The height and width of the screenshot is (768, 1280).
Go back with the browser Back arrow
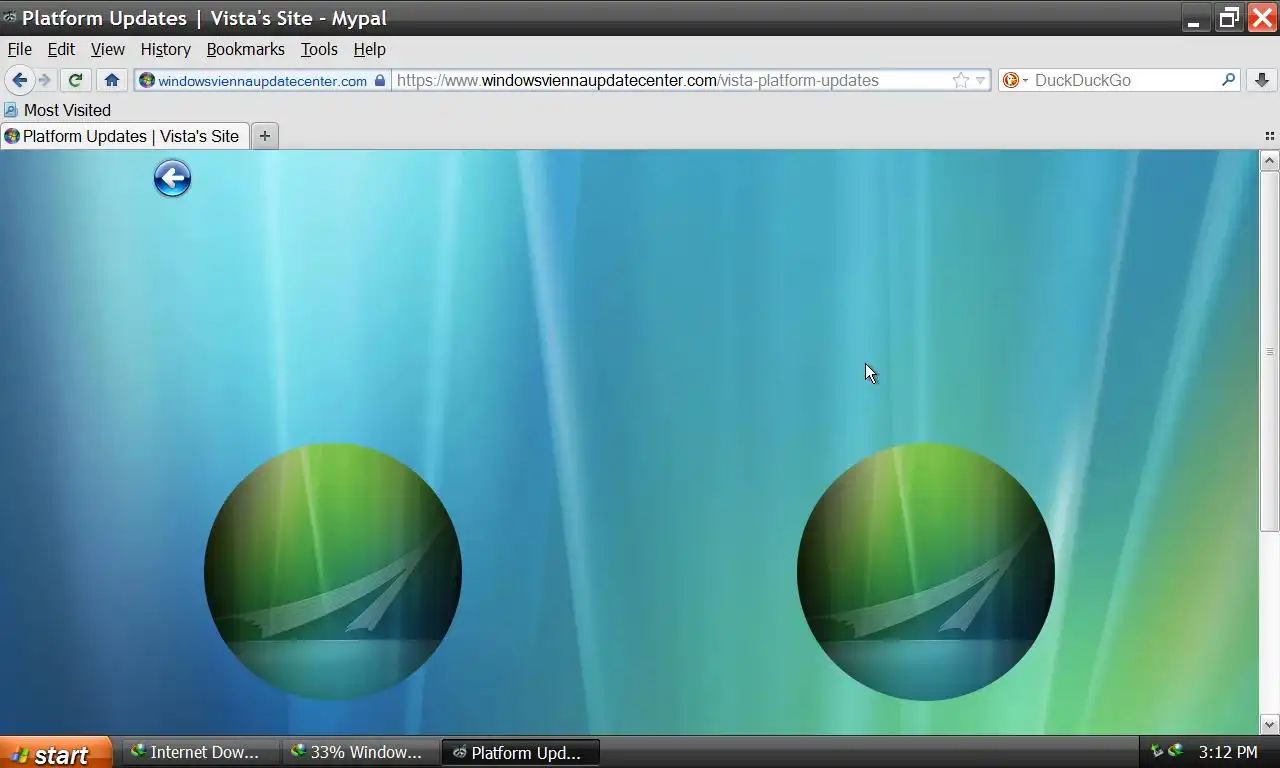19,80
